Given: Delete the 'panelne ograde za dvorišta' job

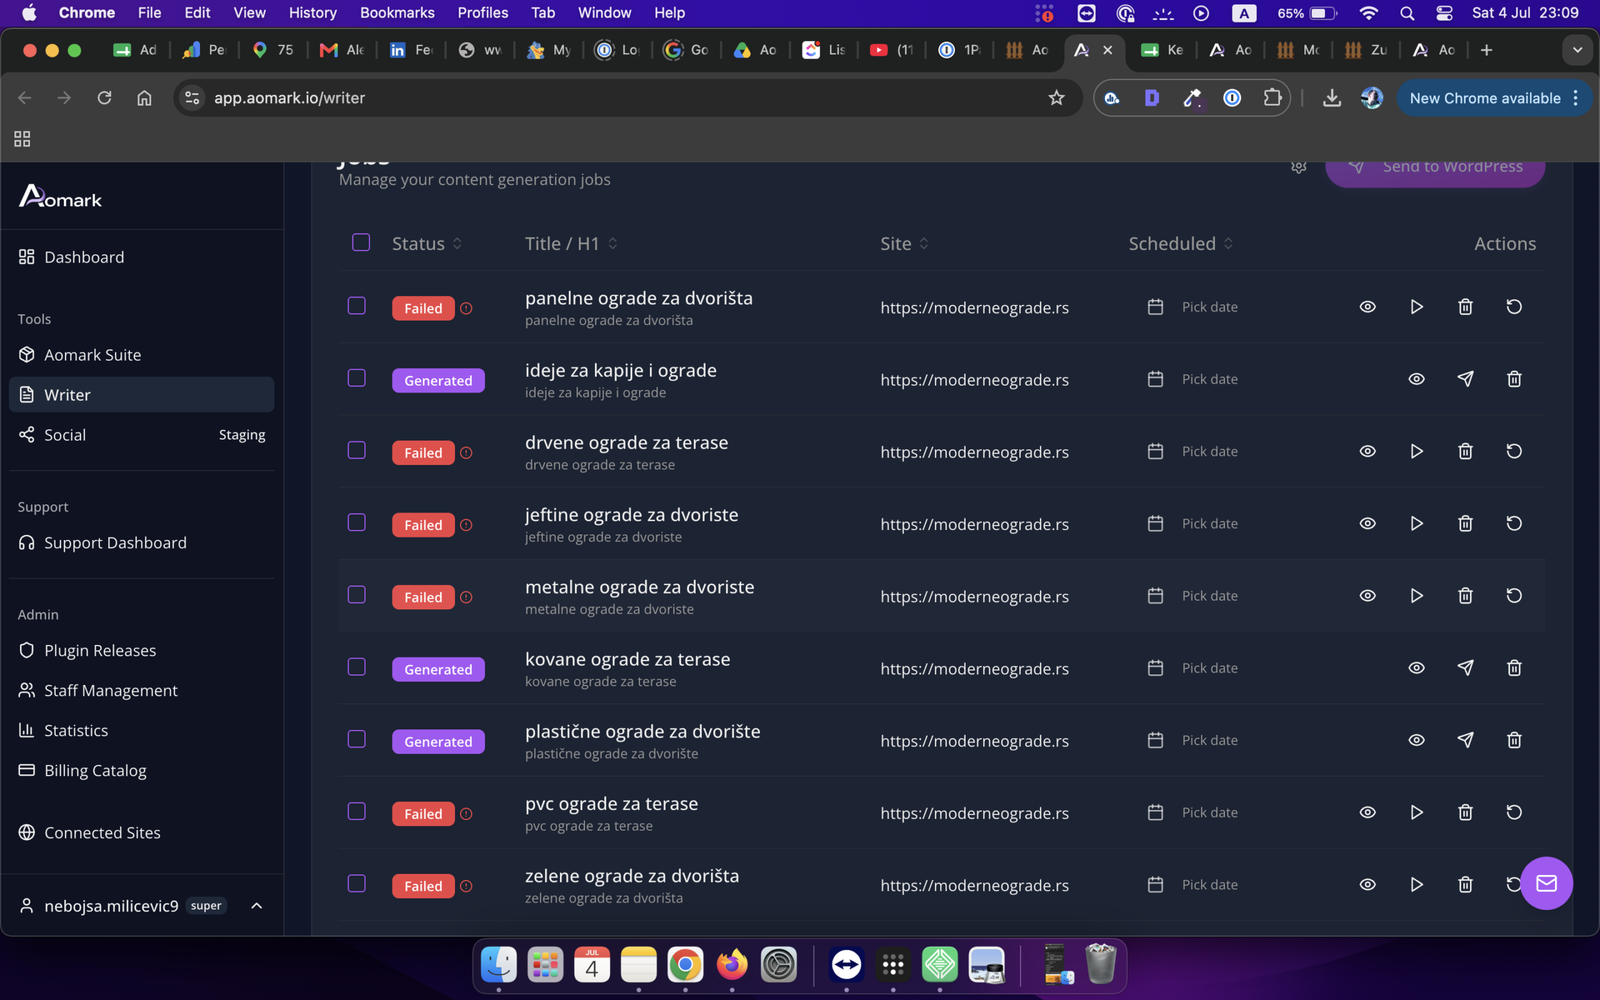Looking at the screenshot, I should tap(1465, 307).
